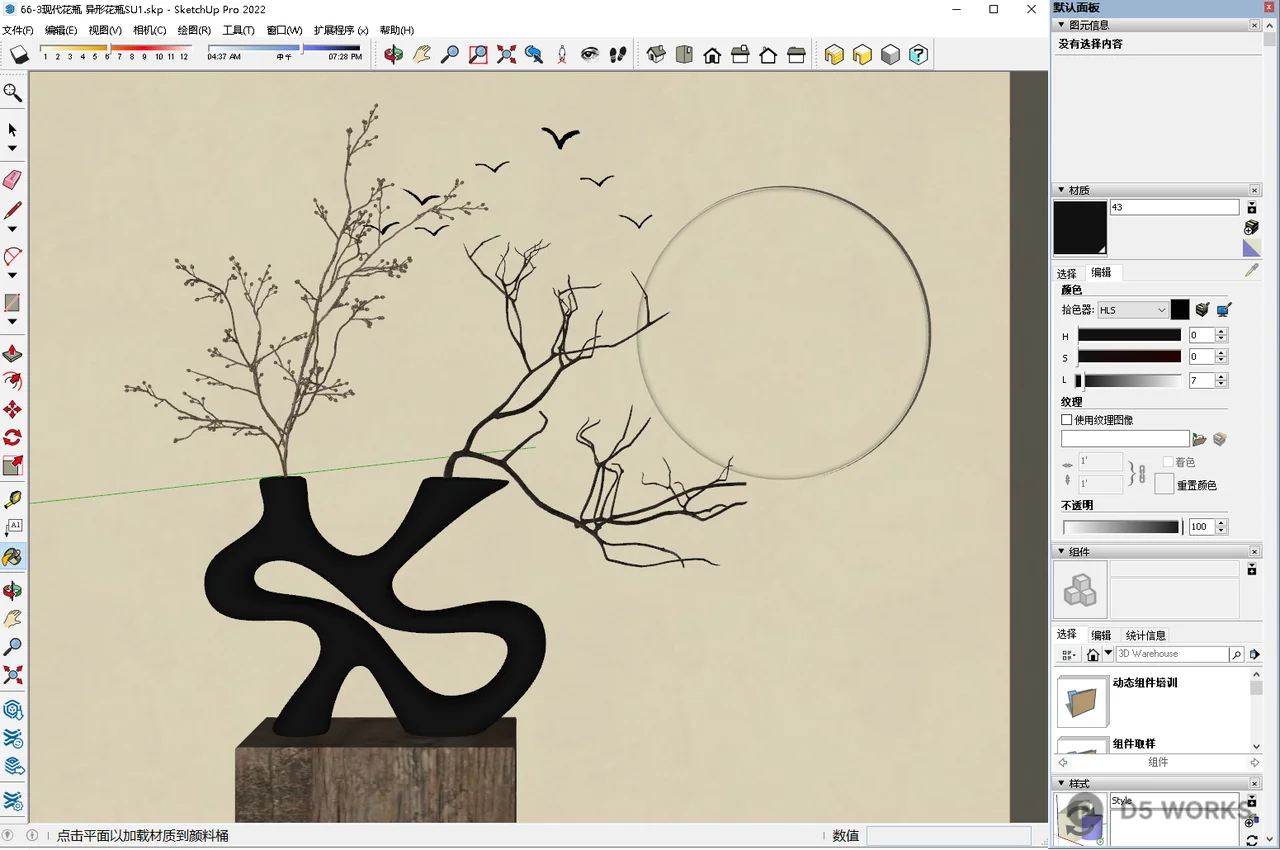
Task: Select the Position Camera tool
Action: [x=562, y=54]
